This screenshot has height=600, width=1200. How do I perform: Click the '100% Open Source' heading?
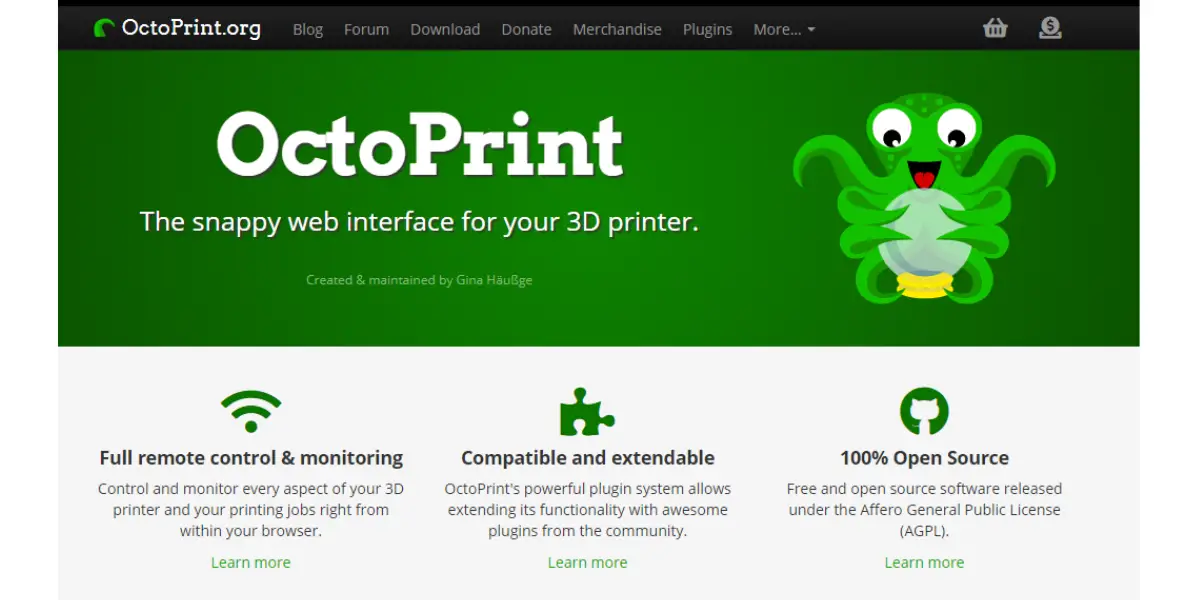pos(924,458)
